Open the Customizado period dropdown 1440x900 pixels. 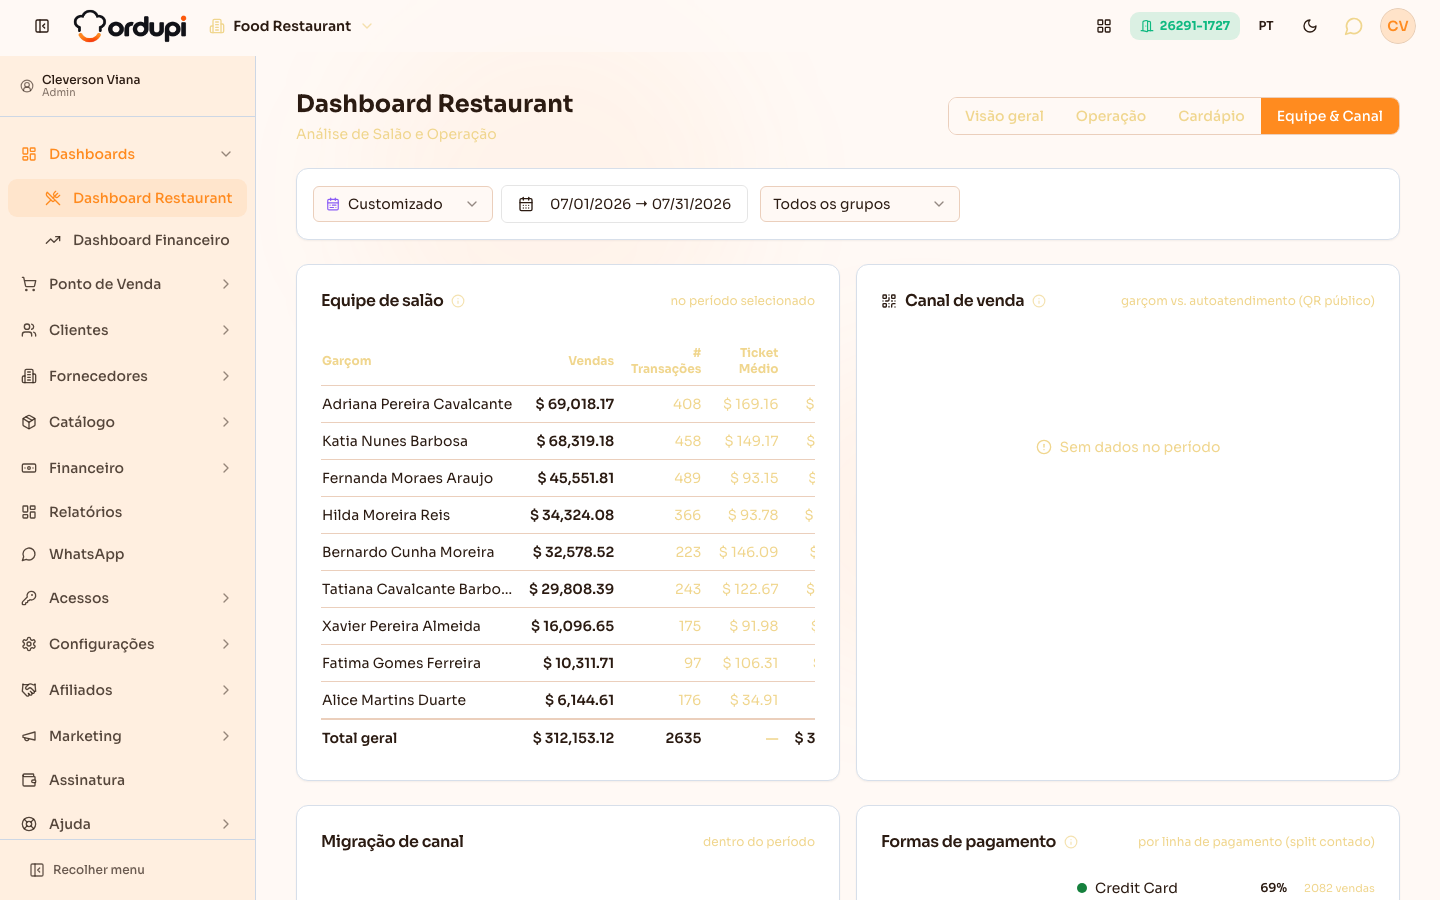(x=403, y=204)
